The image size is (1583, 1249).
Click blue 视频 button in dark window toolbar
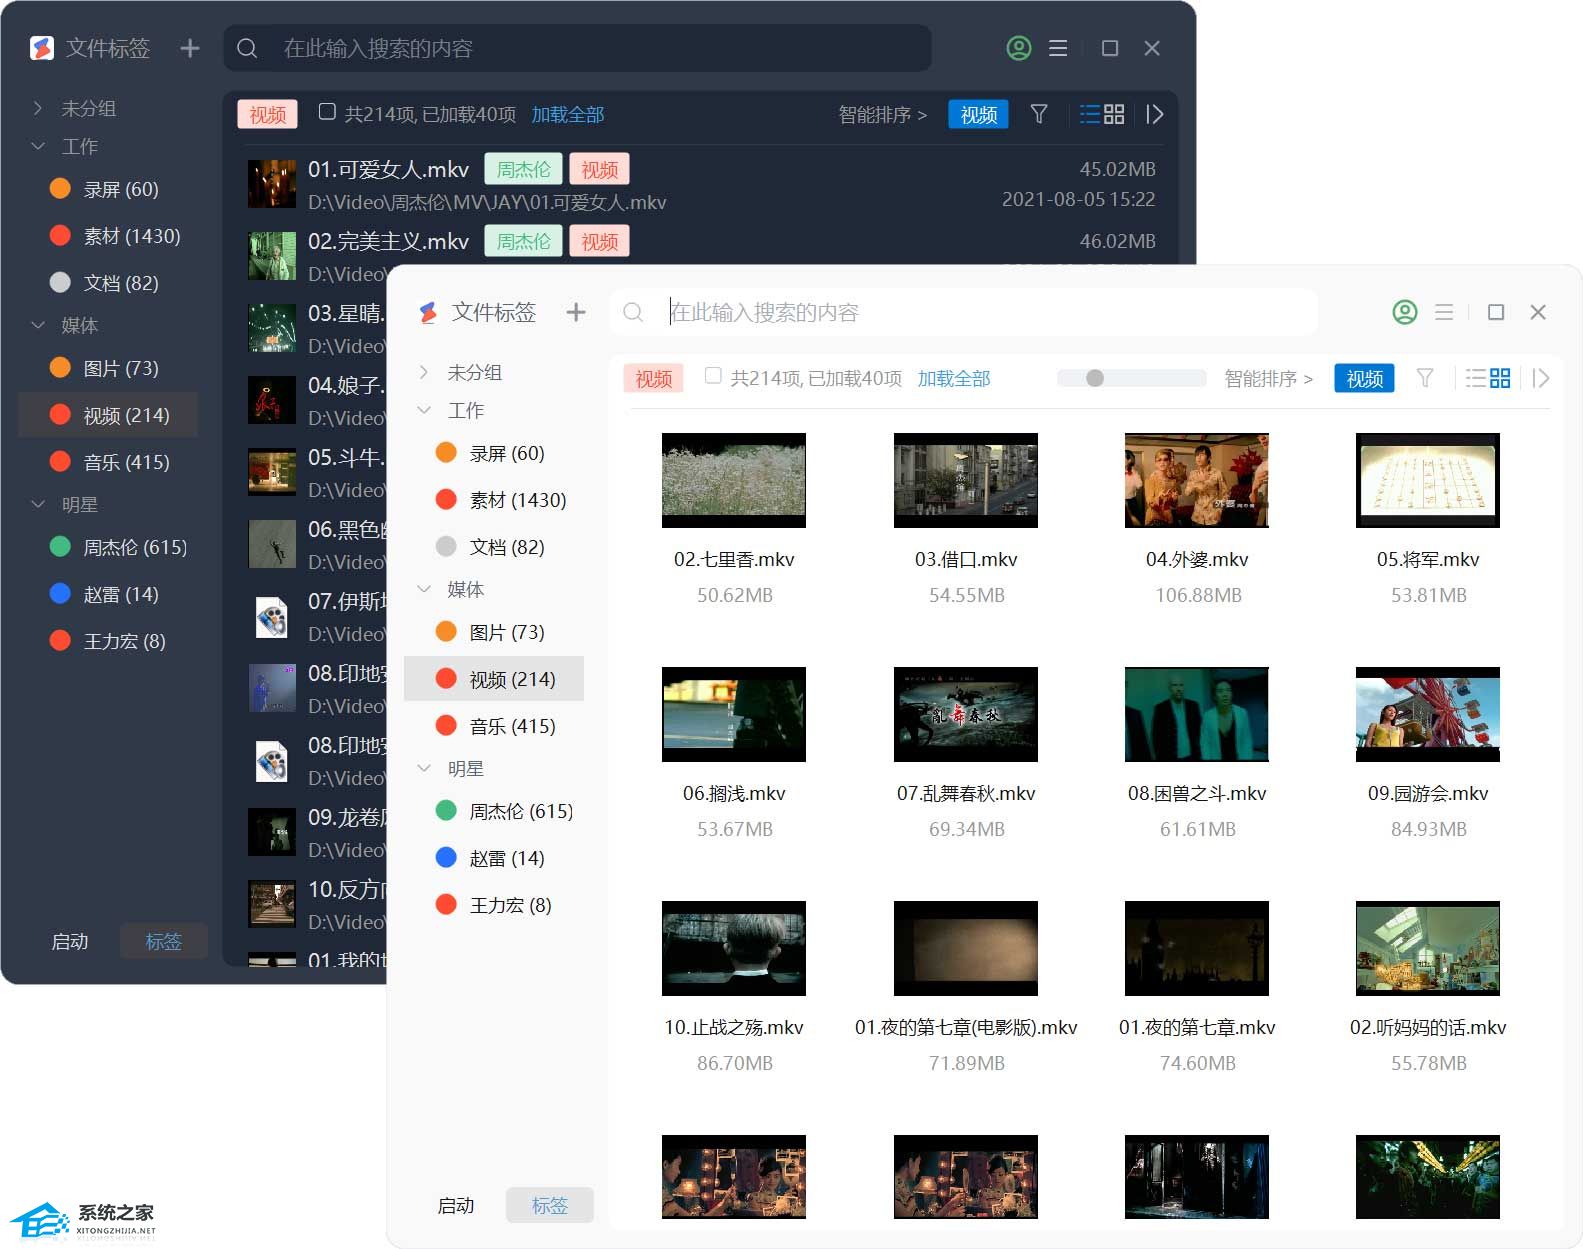point(978,115)
